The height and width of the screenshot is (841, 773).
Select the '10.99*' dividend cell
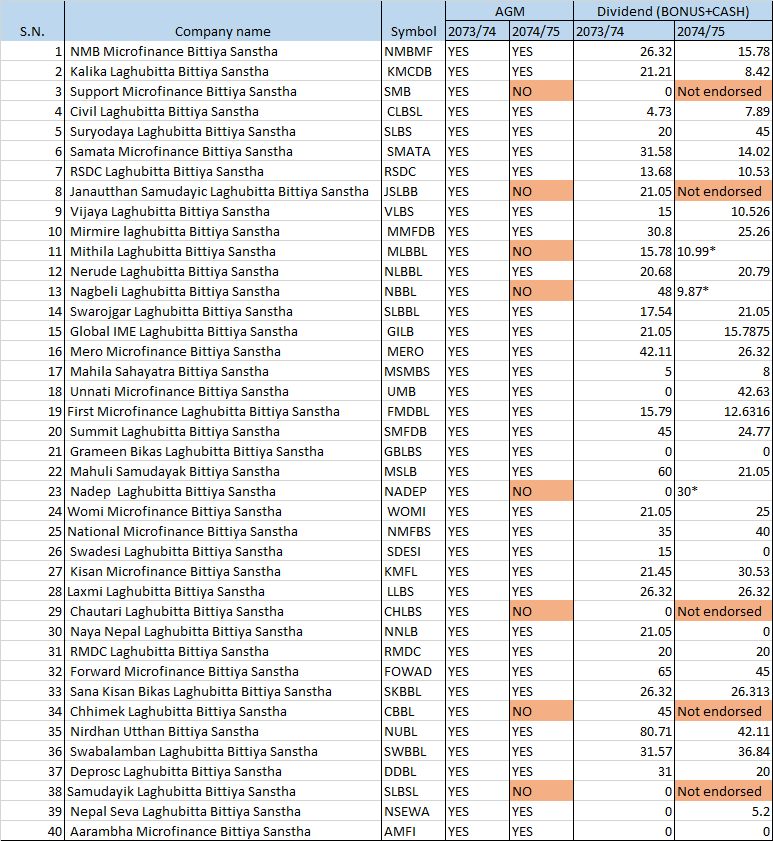(x=723, y=252)
